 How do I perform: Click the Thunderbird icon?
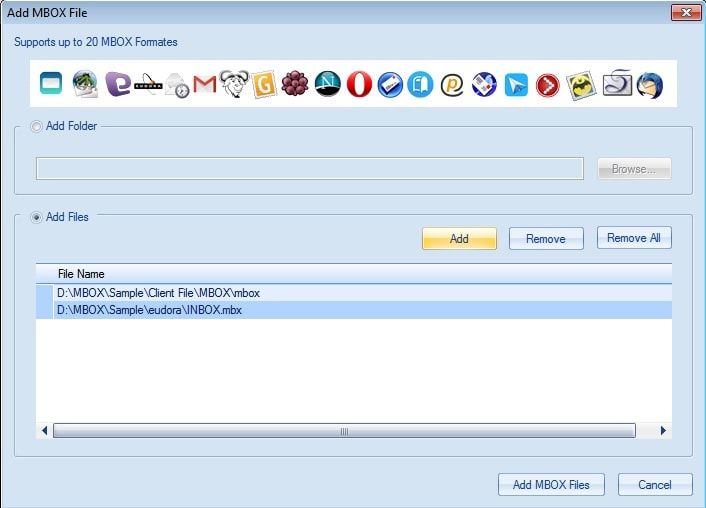650,85
